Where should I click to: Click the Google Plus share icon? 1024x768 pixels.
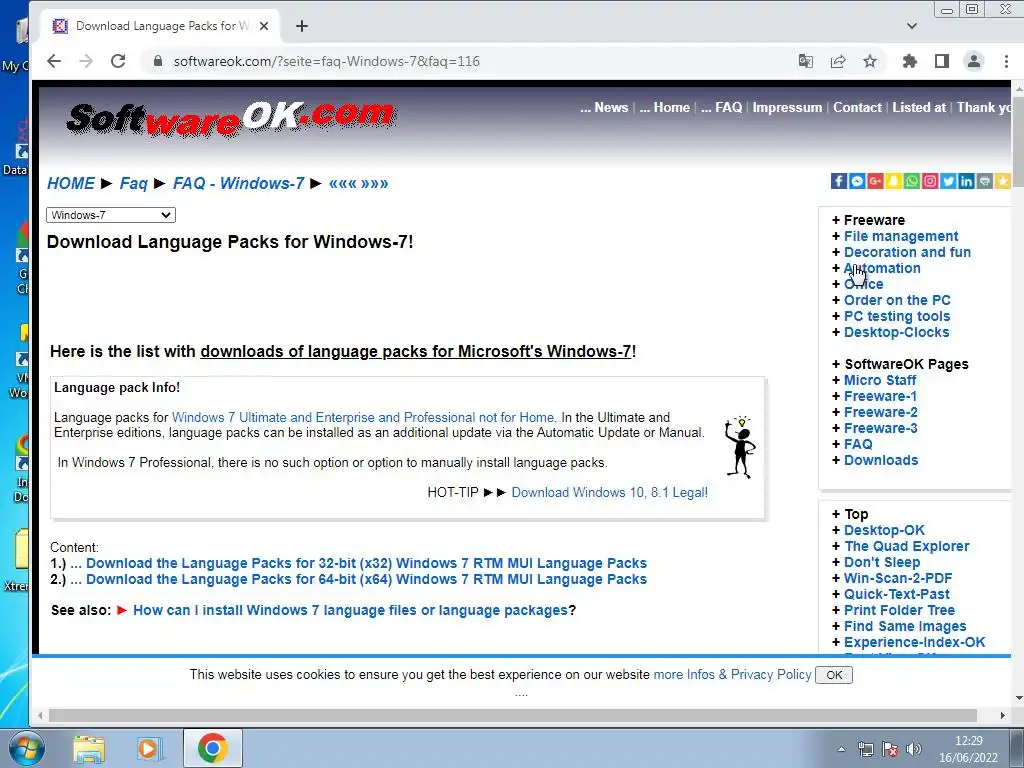pos(875,181)
